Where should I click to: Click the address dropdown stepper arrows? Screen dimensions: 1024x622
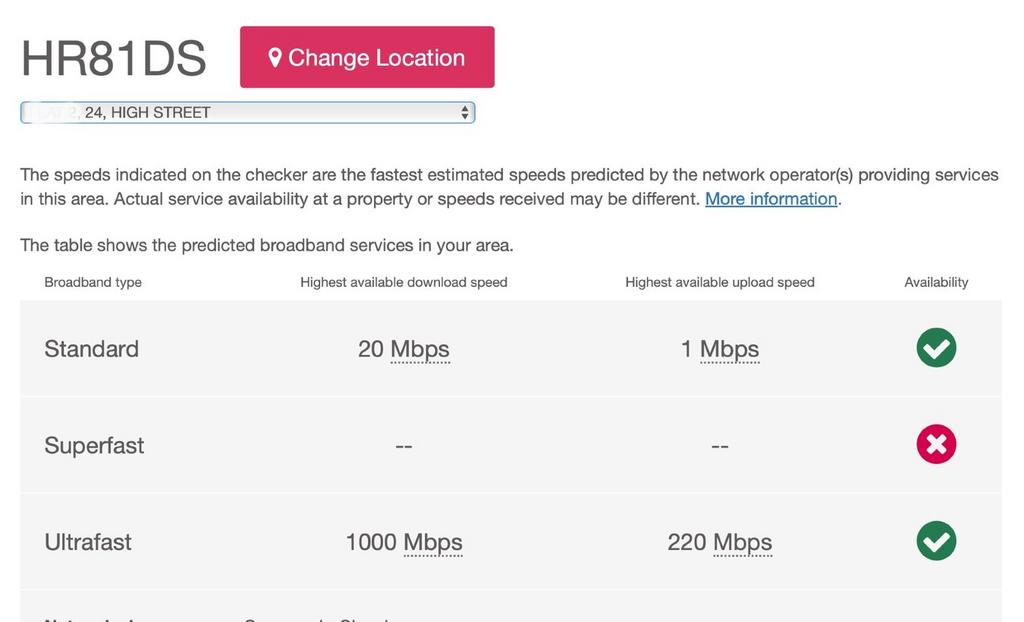[464, 112]
